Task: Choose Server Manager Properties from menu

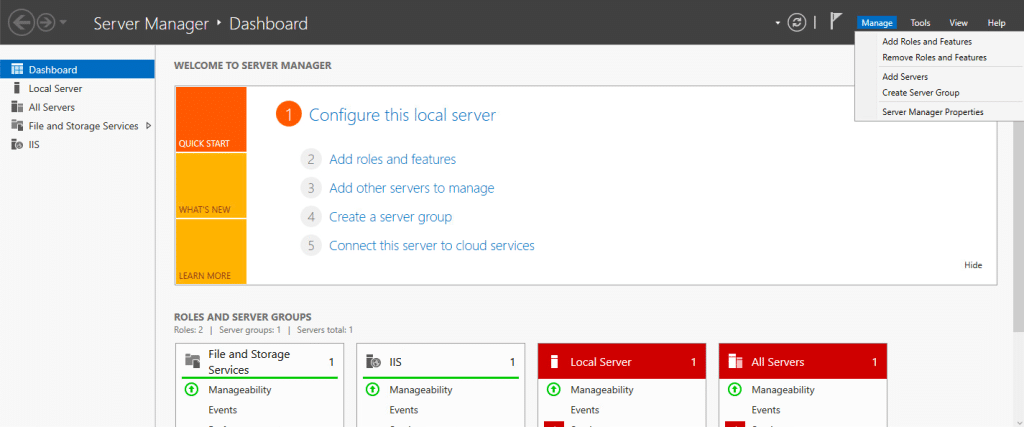Action: [932, 112]
